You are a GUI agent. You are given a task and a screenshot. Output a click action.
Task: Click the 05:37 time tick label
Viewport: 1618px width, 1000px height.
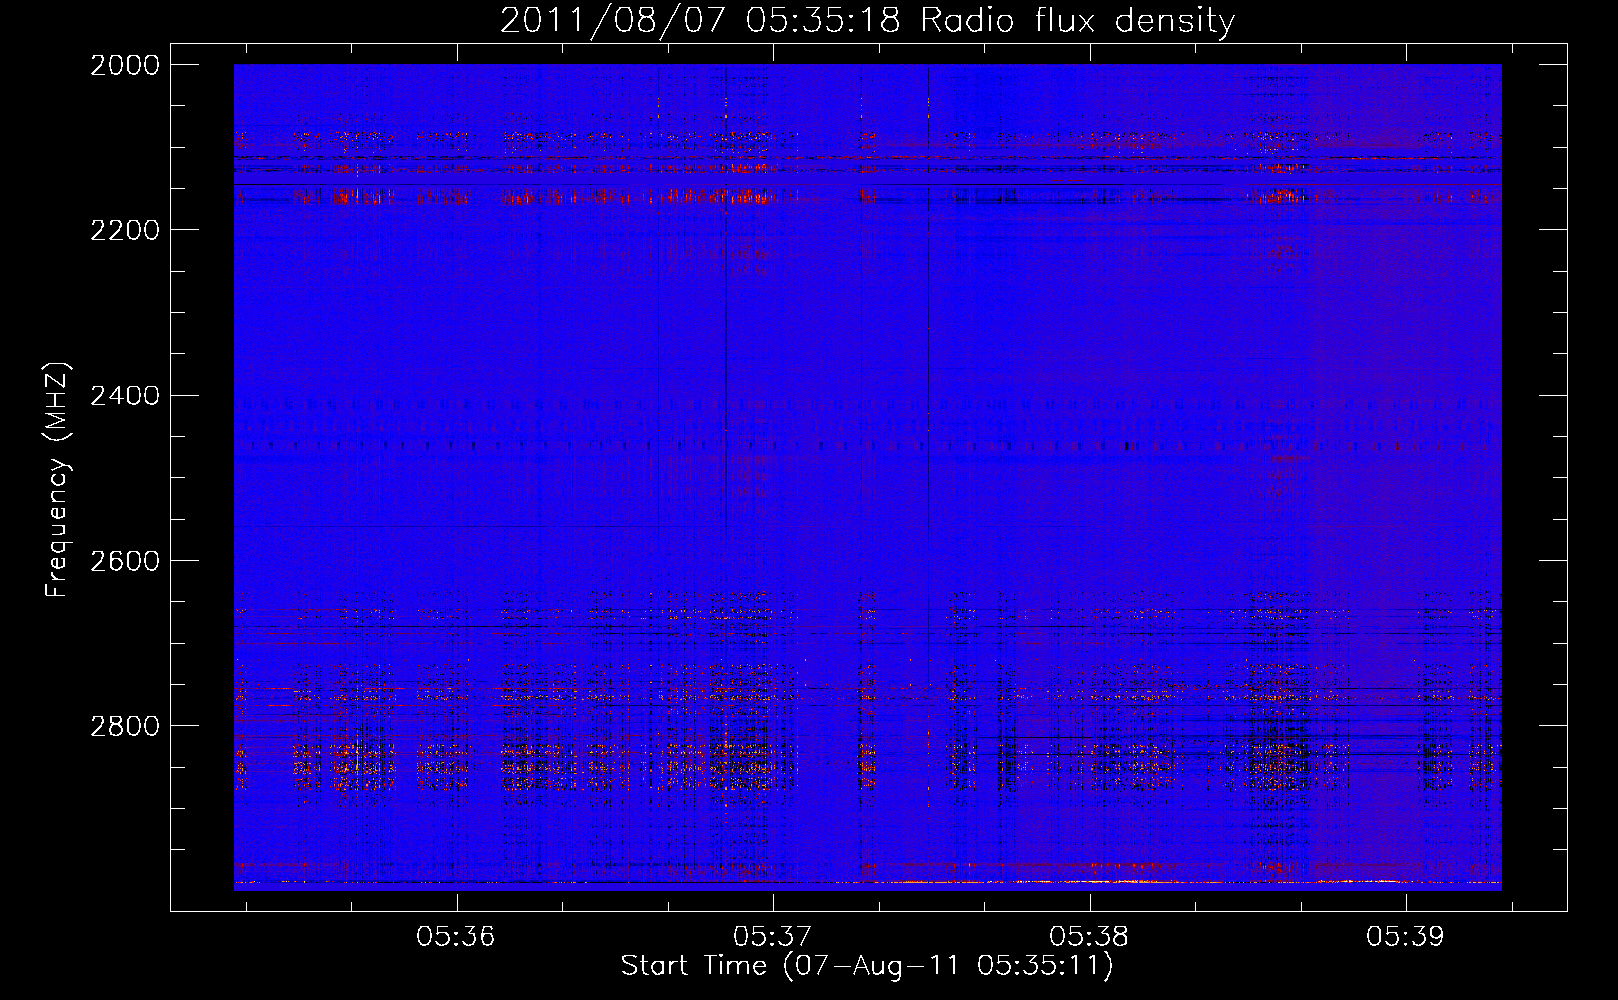(773, 937)
